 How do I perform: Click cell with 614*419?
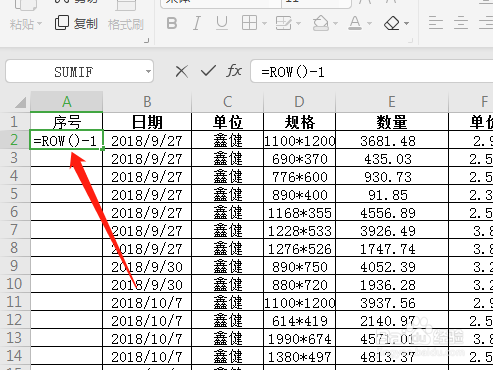[299, 320]
